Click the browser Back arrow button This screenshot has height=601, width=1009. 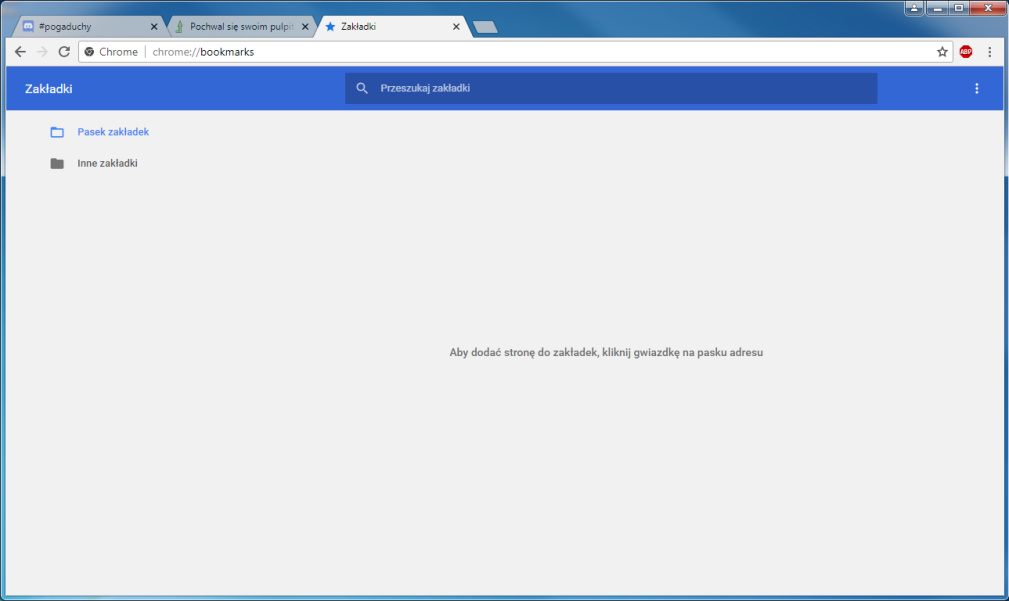pyautogui.click(x=20, y=52)
